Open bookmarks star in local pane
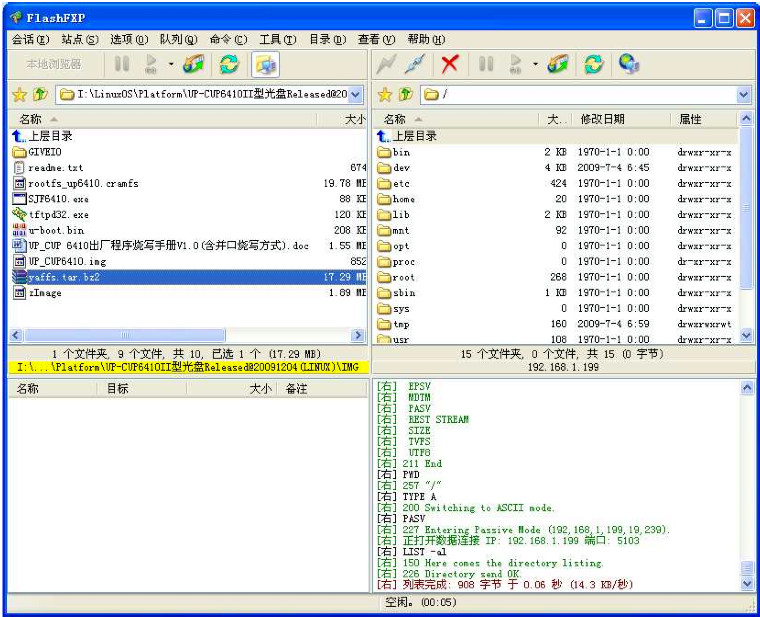The width and height of the screenshot is (760, 617). [19, 94]
